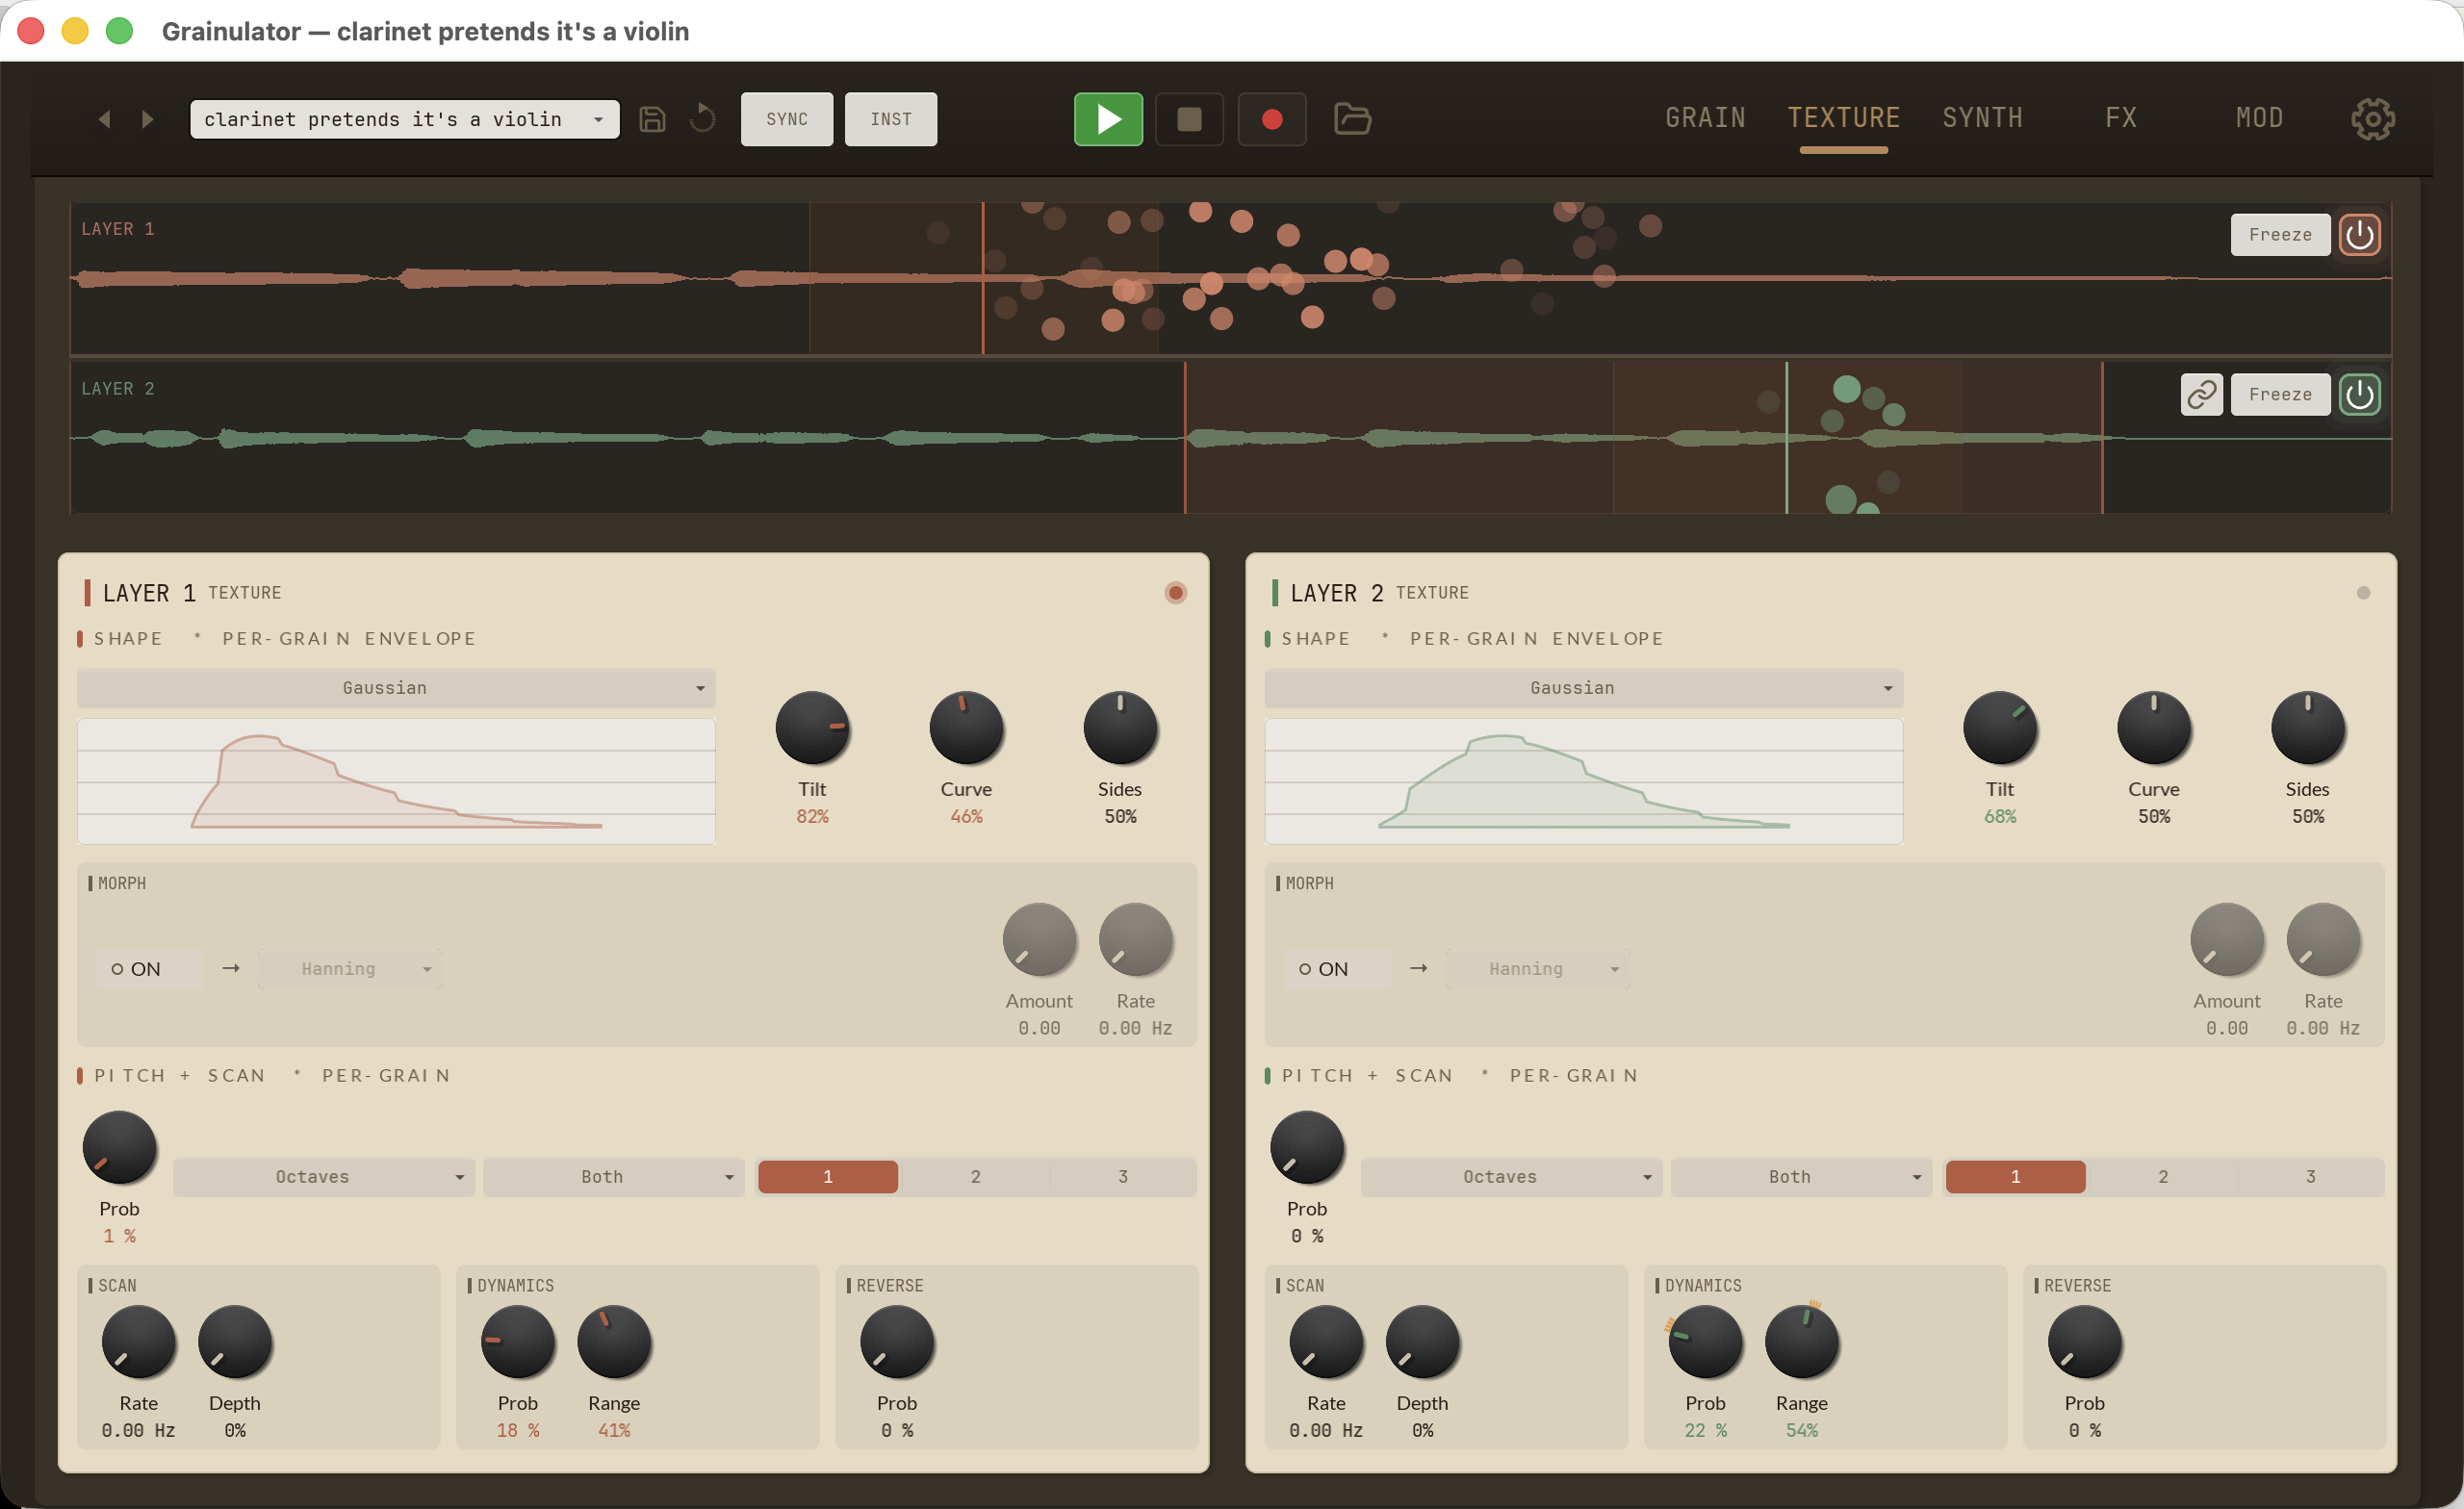This screenshot has height=1509, width=2464.
Task: Open Layer 2 Both direction dropdown
Action: (x=1801, y=1177)
